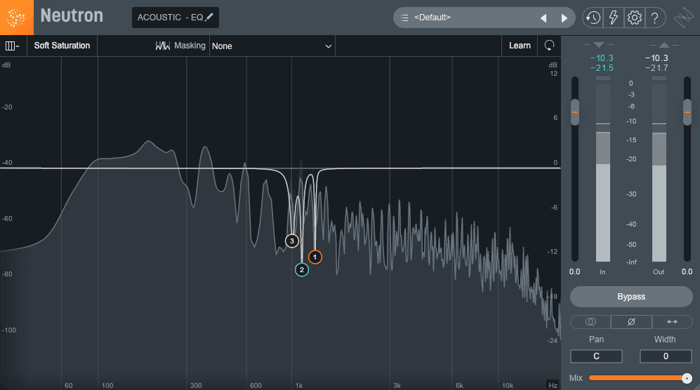Viewport: 700px width, 390px height.
Task: Click the Masking meter icon
Action: click(x=162, y=46)
